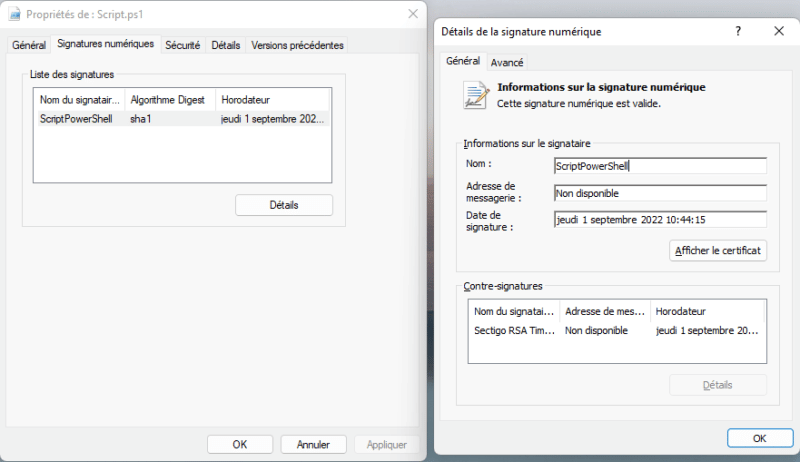This screenshot has height=462, width=800.
Task: Click Algorithme Digest column header
Action: click(170, 100)
